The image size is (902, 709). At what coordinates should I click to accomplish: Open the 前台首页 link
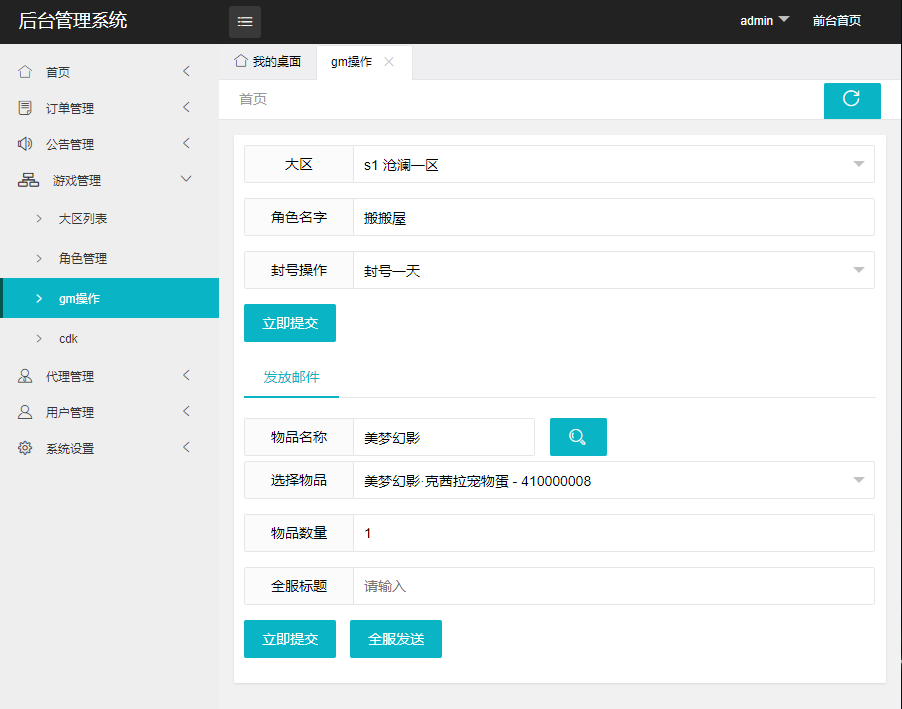coord(836,20)
